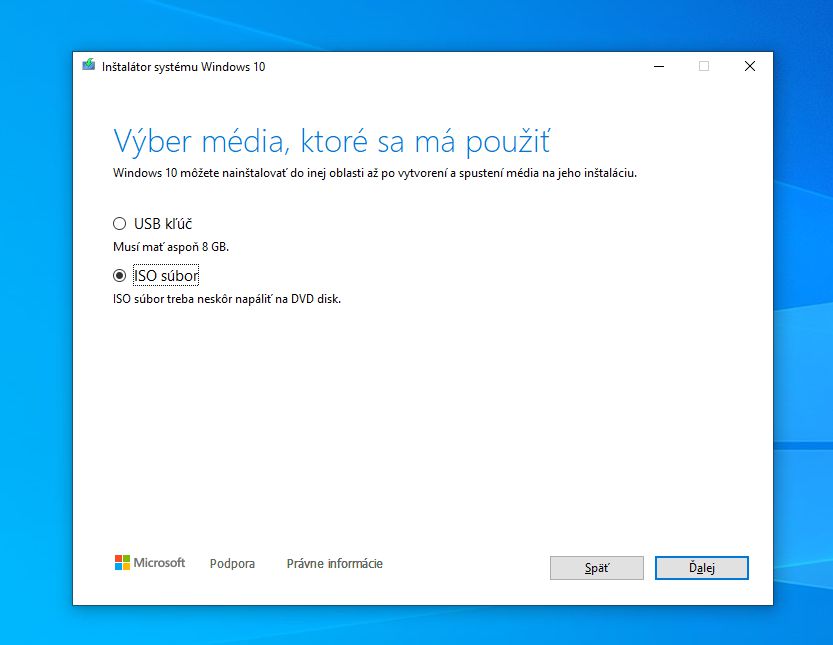Select the USB kľúč radio option
The image size is (833, 645).
click(120, 224)
